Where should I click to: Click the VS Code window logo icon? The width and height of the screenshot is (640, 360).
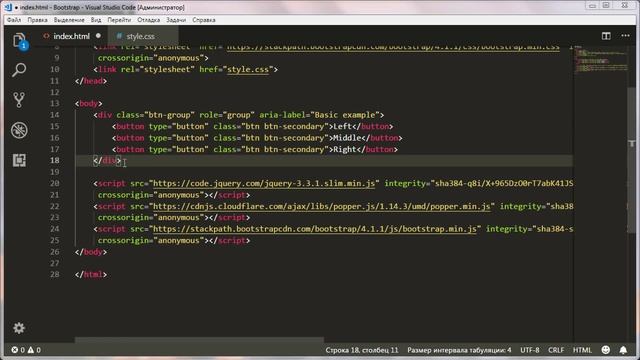point(8,7)
